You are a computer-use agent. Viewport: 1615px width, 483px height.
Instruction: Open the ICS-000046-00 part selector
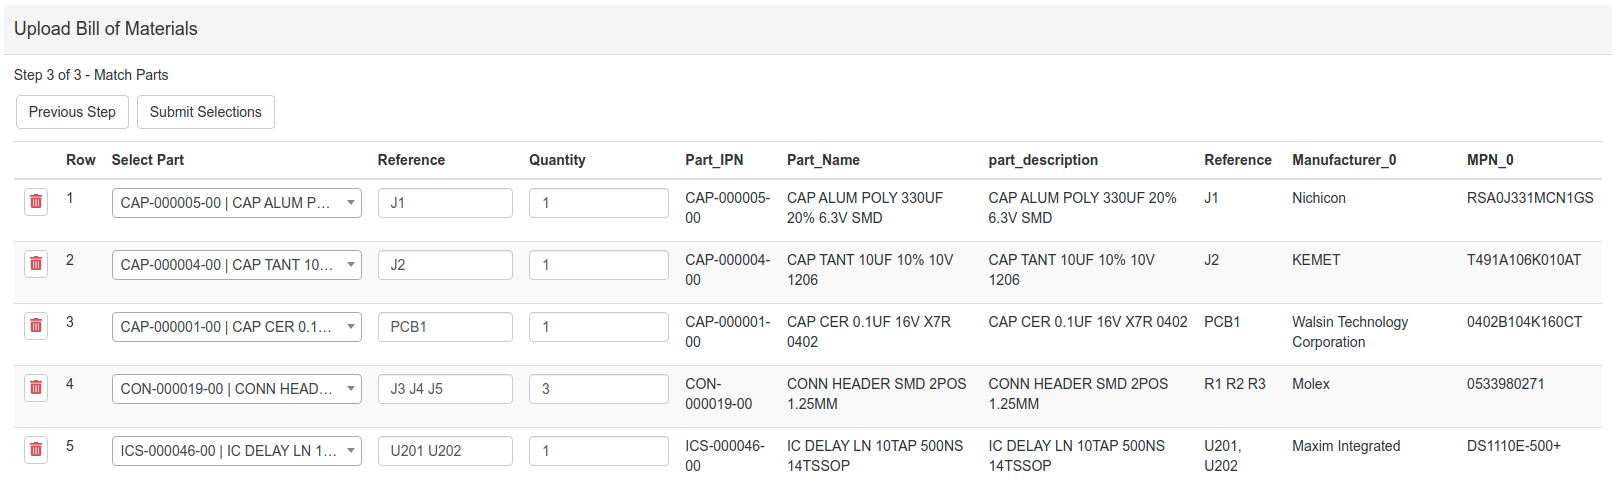pos(236,451)
